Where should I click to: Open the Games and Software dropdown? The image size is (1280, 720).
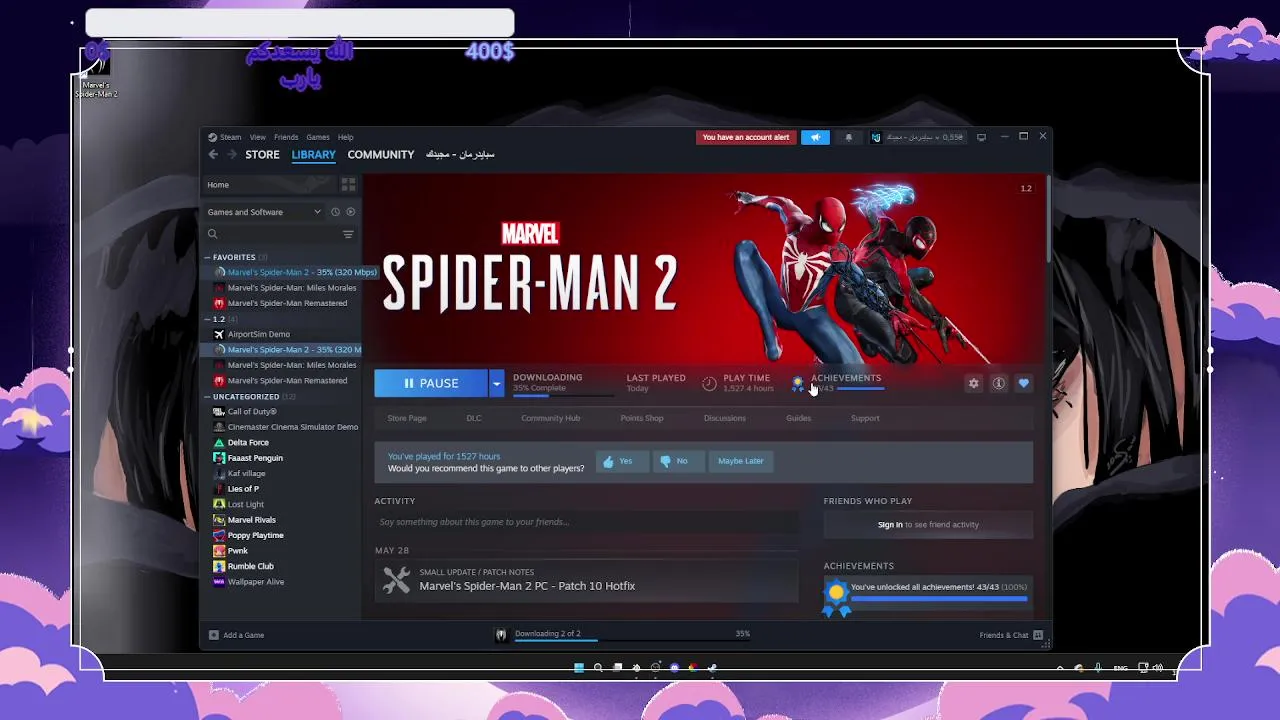click(264, 212)
